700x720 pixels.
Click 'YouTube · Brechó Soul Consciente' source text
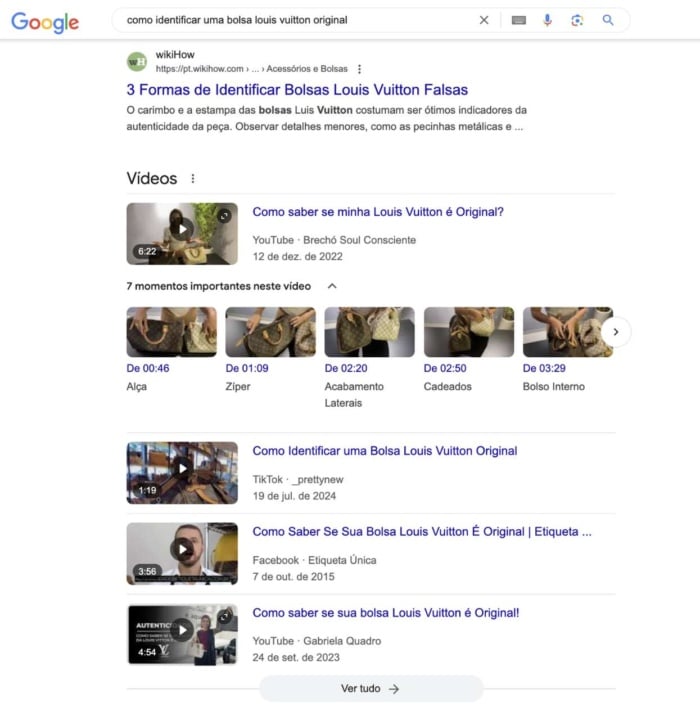(334, 240)
